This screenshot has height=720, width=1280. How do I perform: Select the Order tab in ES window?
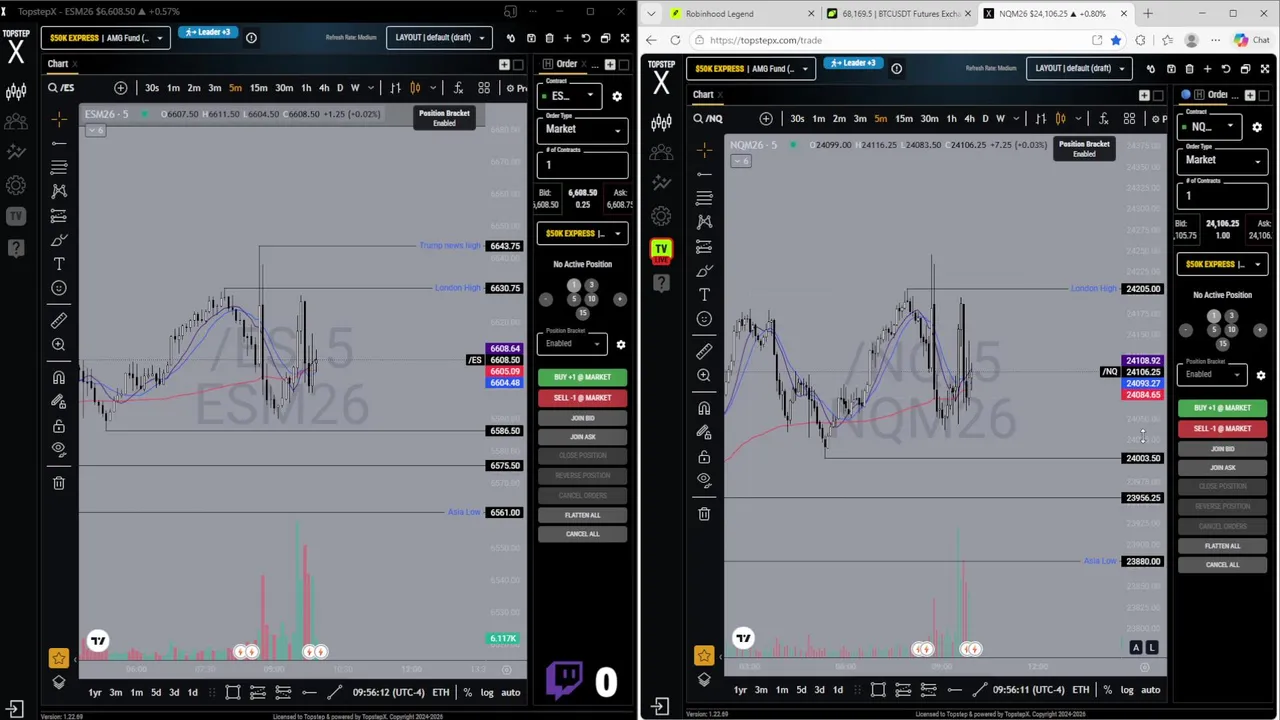(x=566, y=64)
